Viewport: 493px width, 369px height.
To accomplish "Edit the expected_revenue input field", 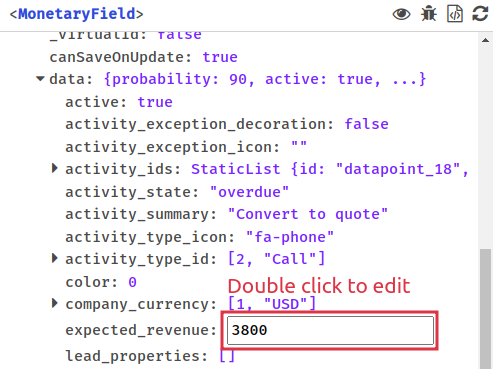I will point(330,330).
